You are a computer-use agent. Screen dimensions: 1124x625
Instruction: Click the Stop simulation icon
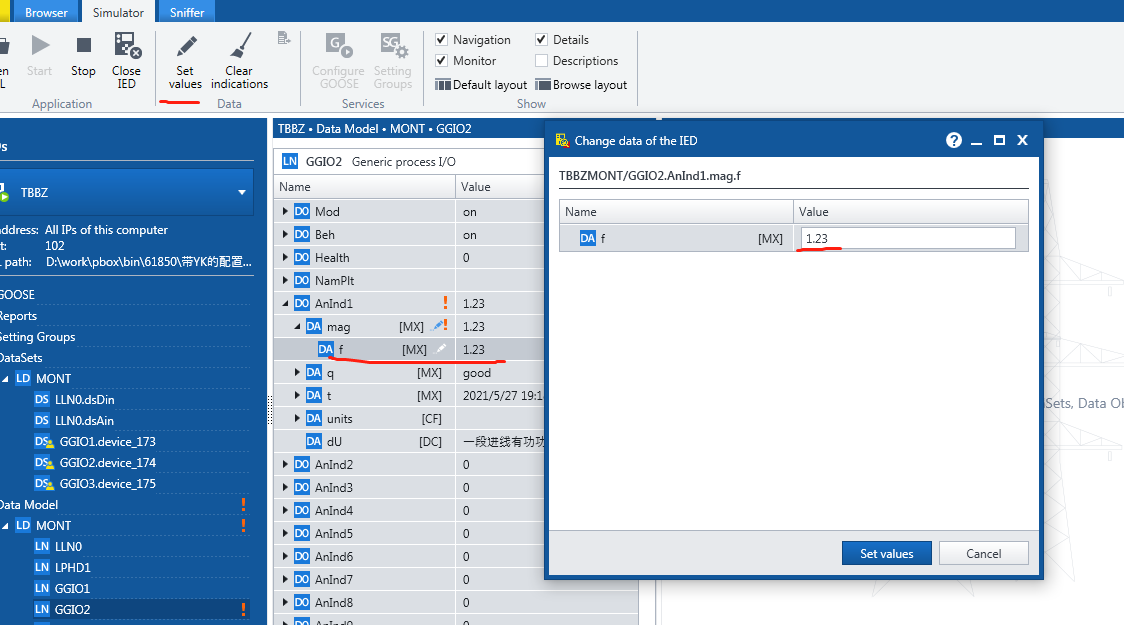[x=84, y=46]
